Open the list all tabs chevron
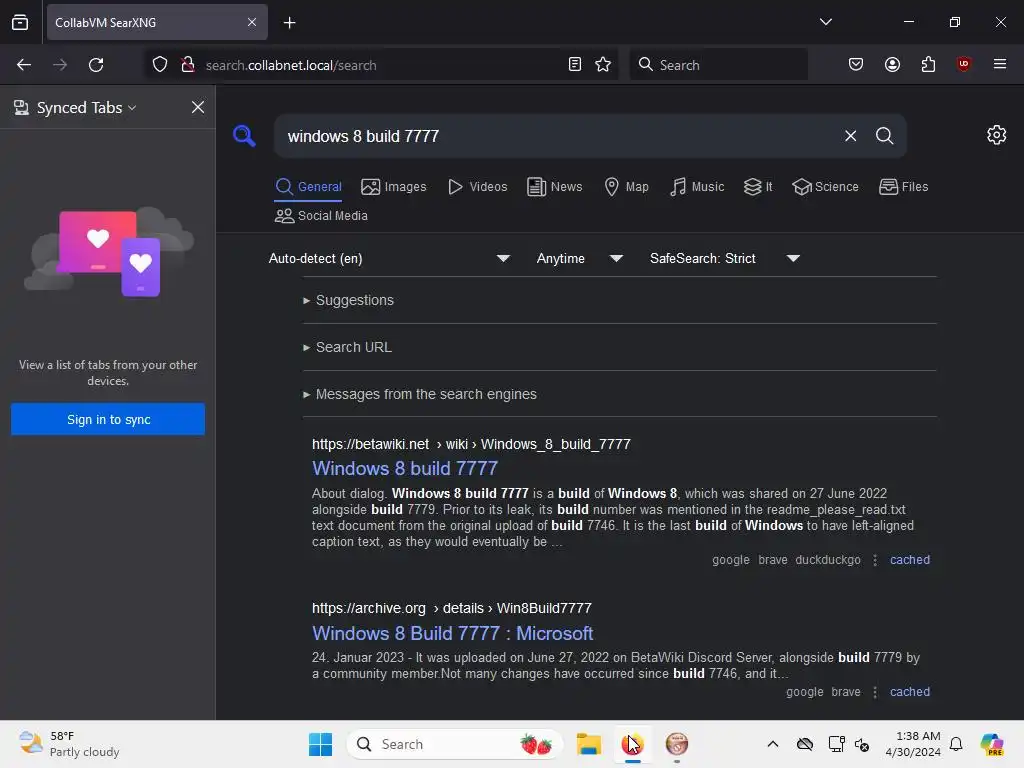The height and width of the screenshot is (768, 1024). coord(825,22)
